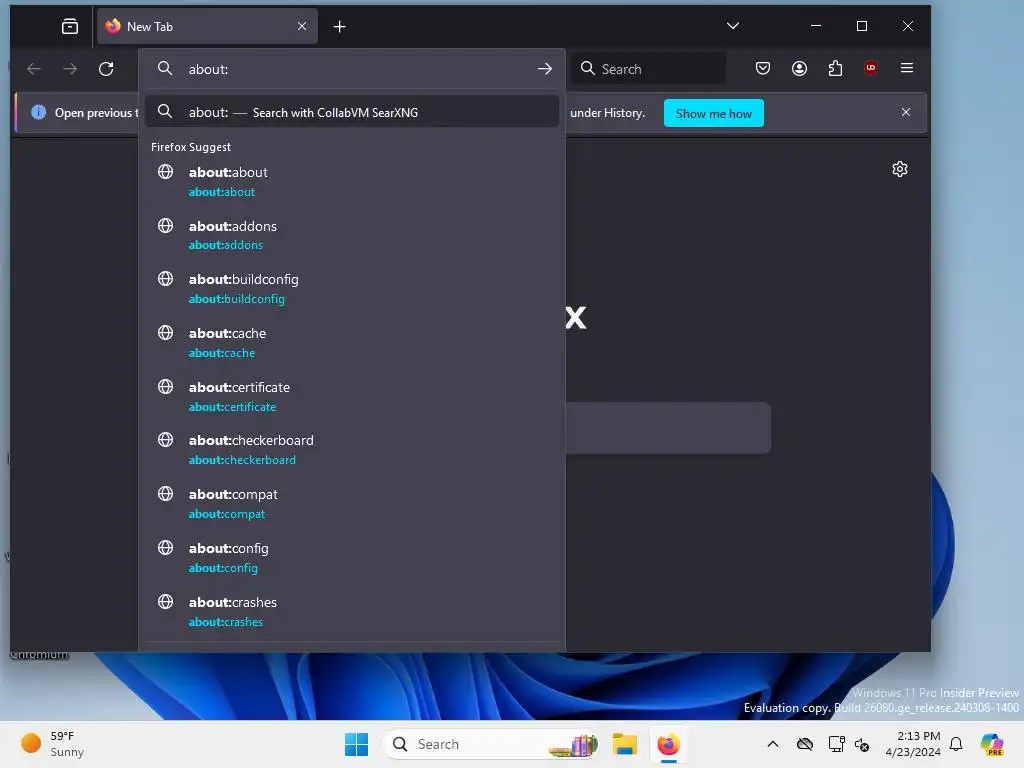Click the info icon in notification bar
This screenshot has height=768, width=1024.
point(39,112)
